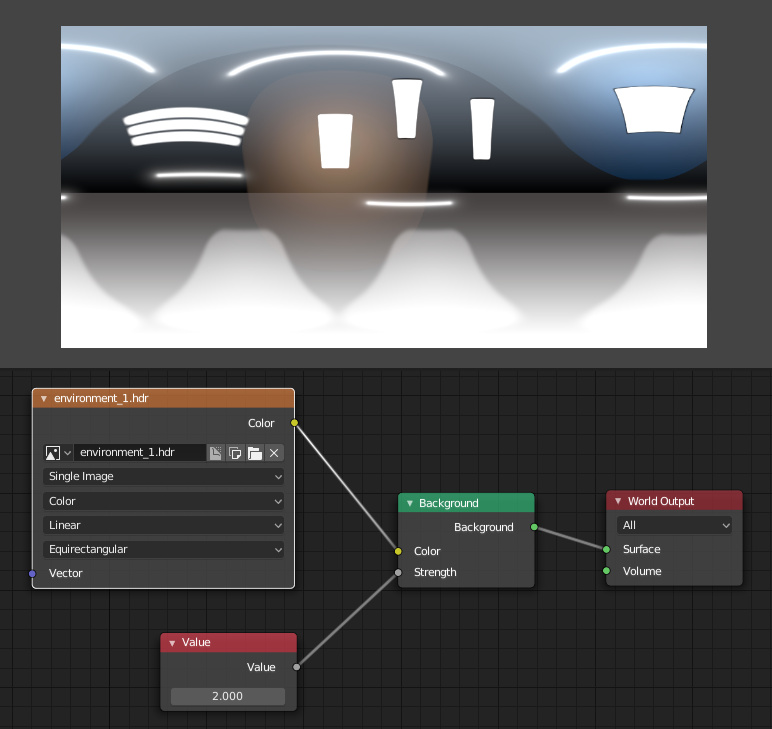
Task: Click the Background node Strength input socket
Action: (398, 572)
